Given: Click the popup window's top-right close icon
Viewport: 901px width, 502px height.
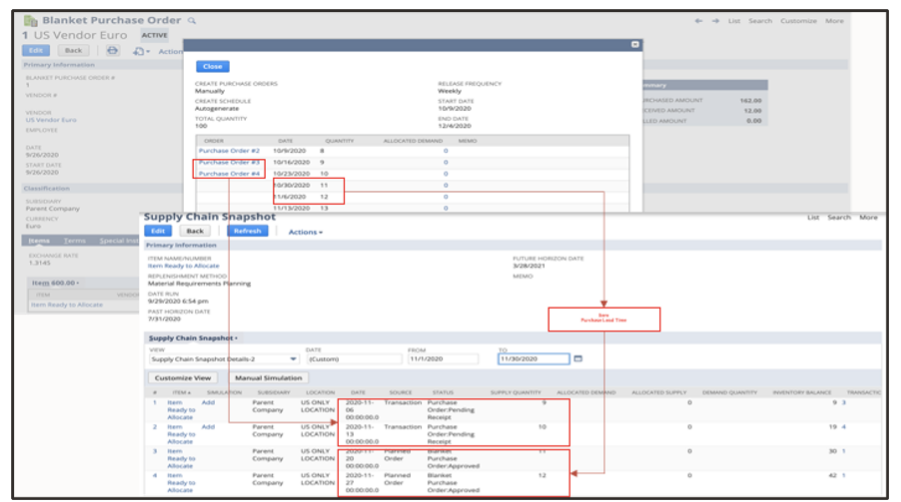Looking at the screenshot, I should tap(634, 45).
